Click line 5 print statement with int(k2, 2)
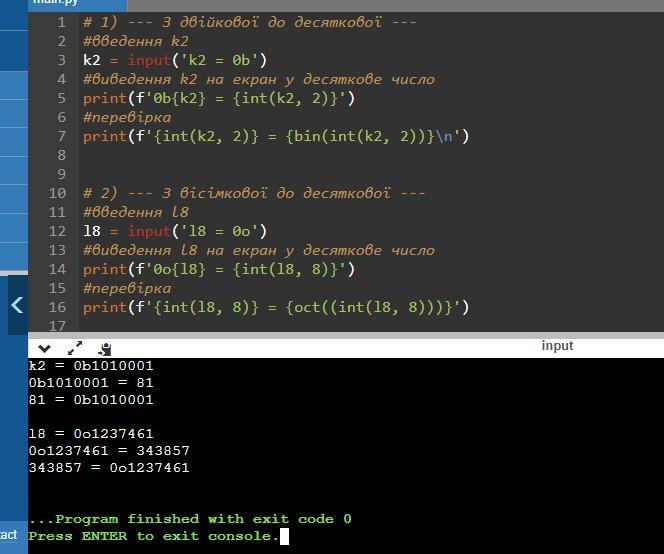The height and width of the screenshot is (554, 664). coord(219,98)
